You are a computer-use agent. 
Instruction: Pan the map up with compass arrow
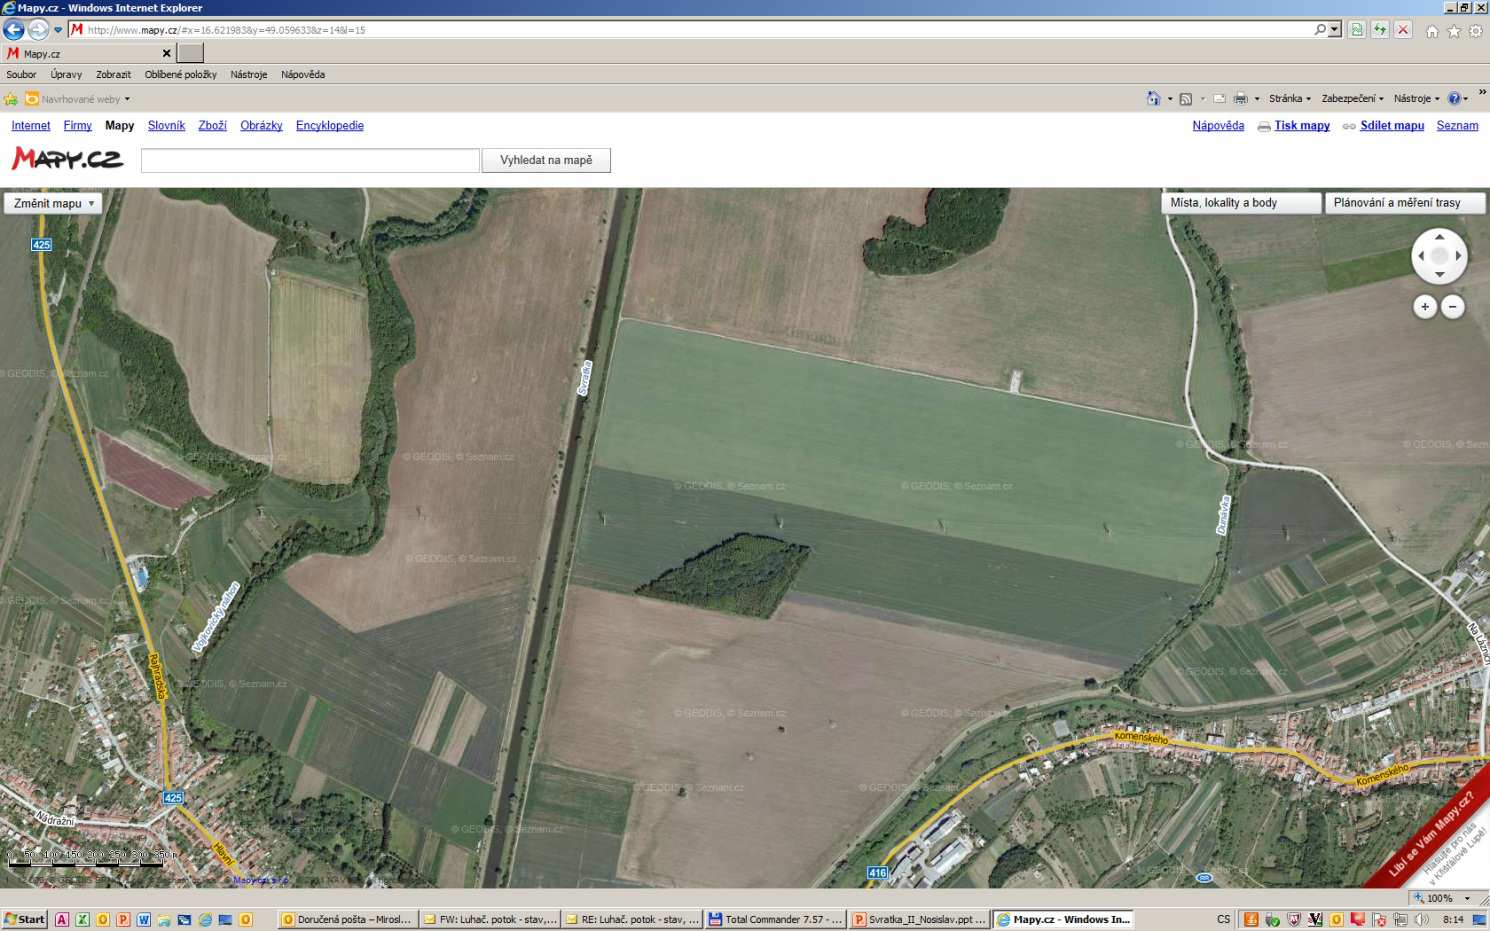[x=1439, y=238]
